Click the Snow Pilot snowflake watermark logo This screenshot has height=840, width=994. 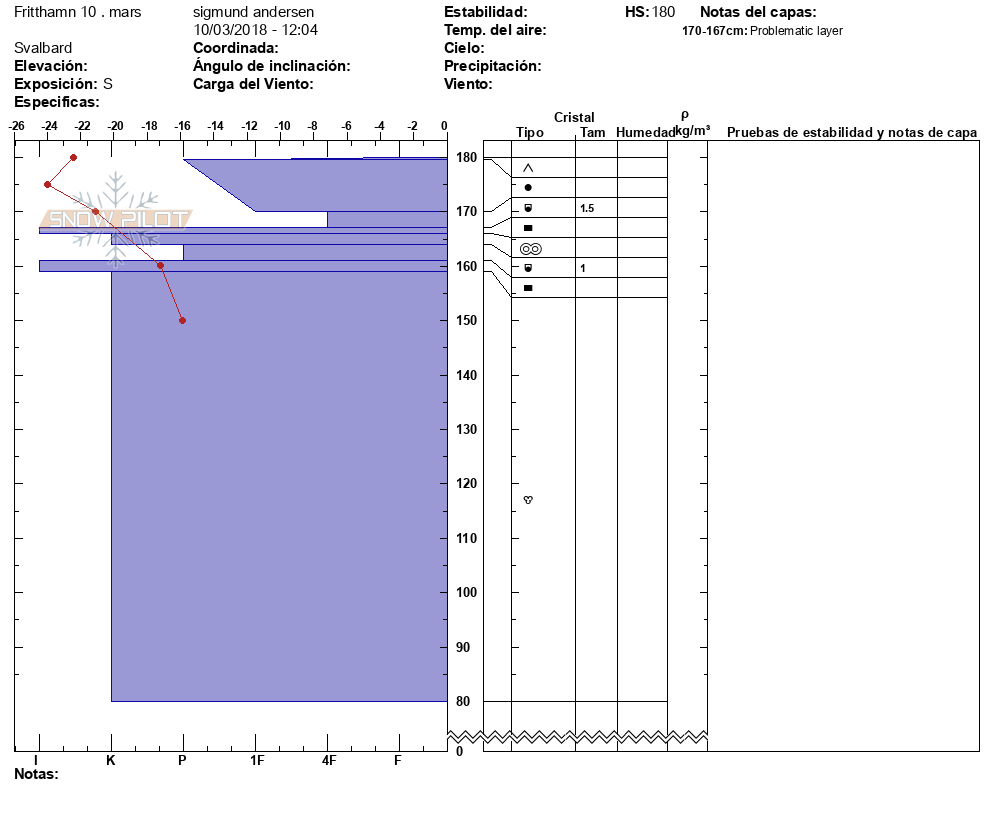coord(117,219)
